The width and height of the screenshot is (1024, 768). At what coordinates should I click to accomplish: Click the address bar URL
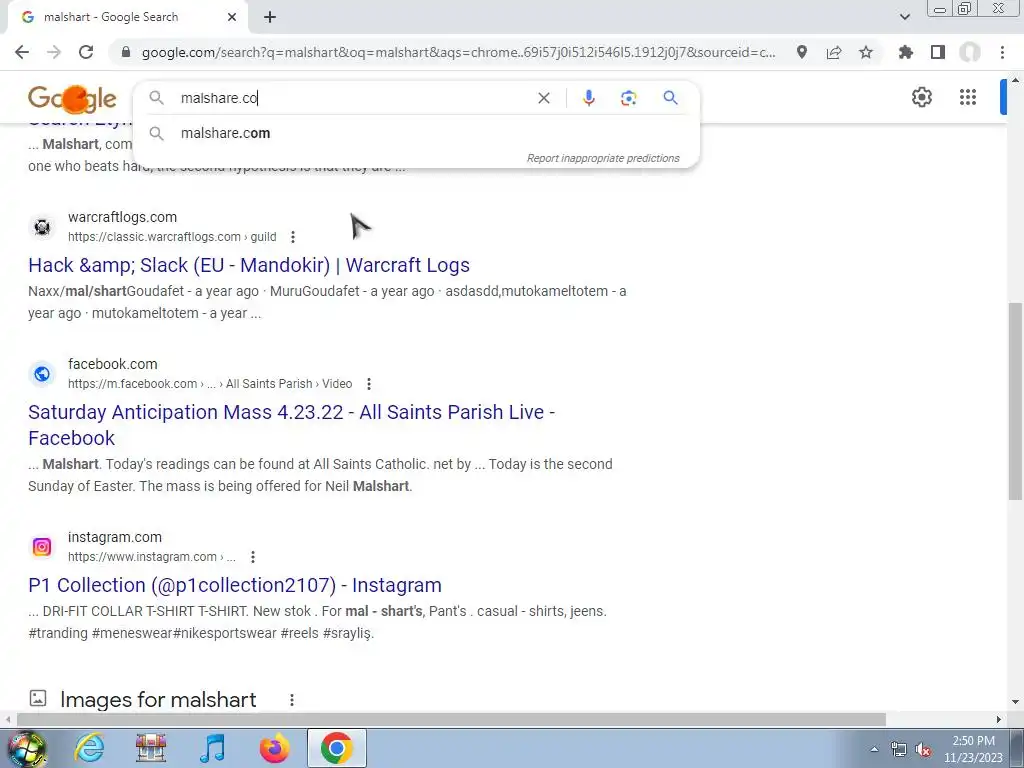coord(458,52)
